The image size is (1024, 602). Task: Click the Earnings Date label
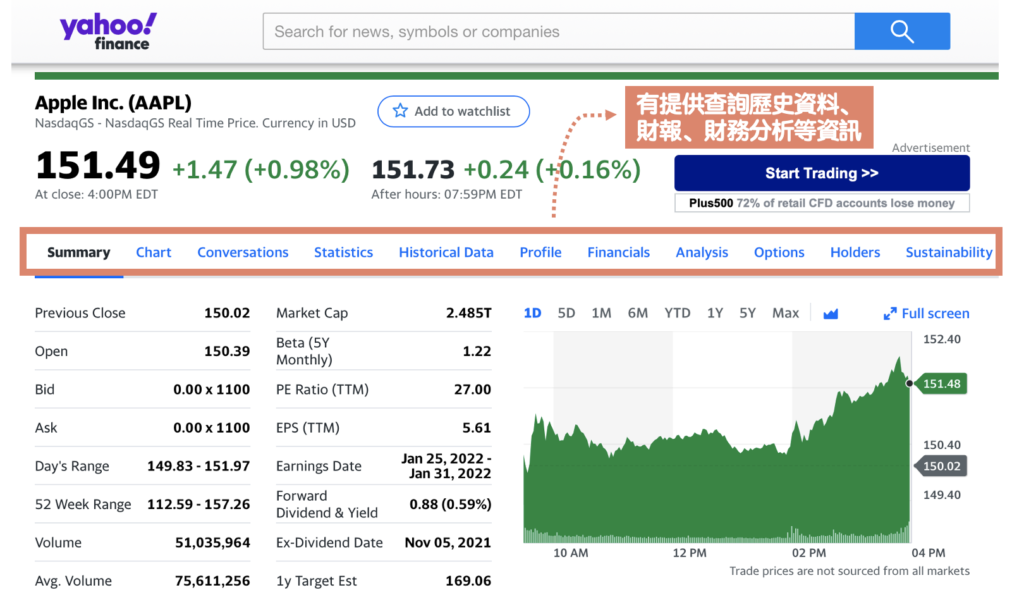(x=319, y=466)
